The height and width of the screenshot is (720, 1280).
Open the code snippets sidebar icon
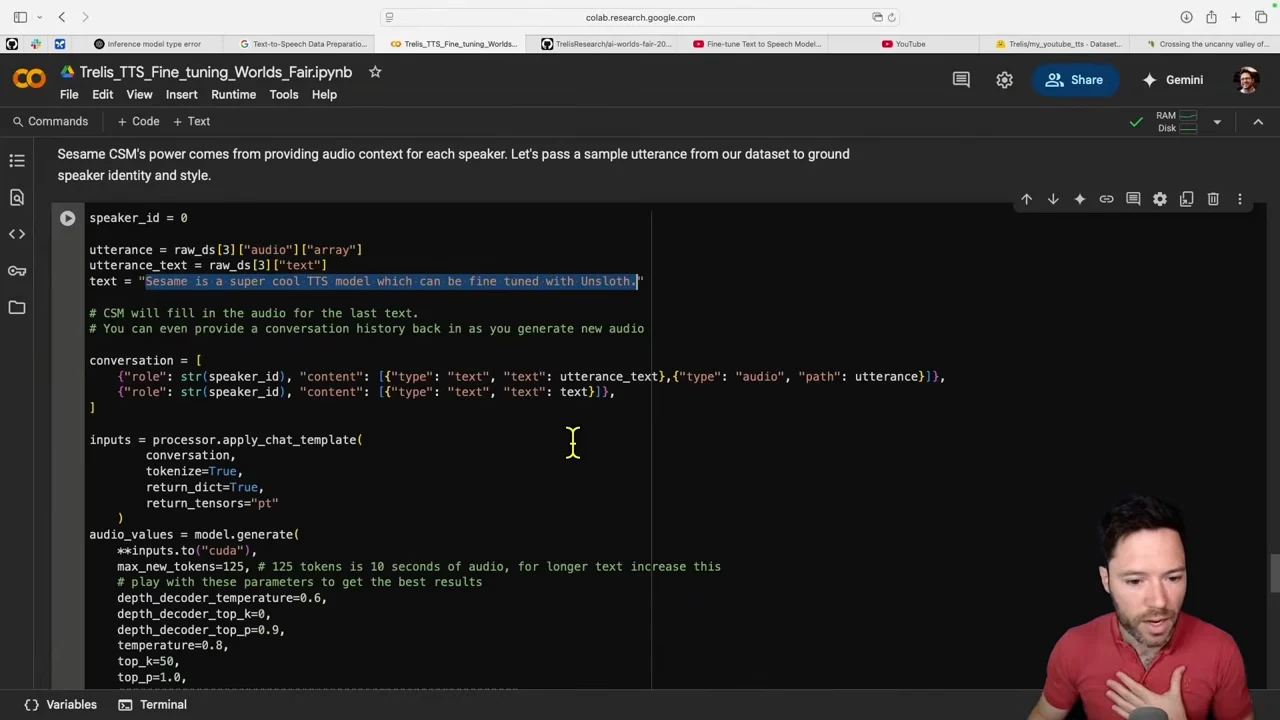tap(17, 234)
